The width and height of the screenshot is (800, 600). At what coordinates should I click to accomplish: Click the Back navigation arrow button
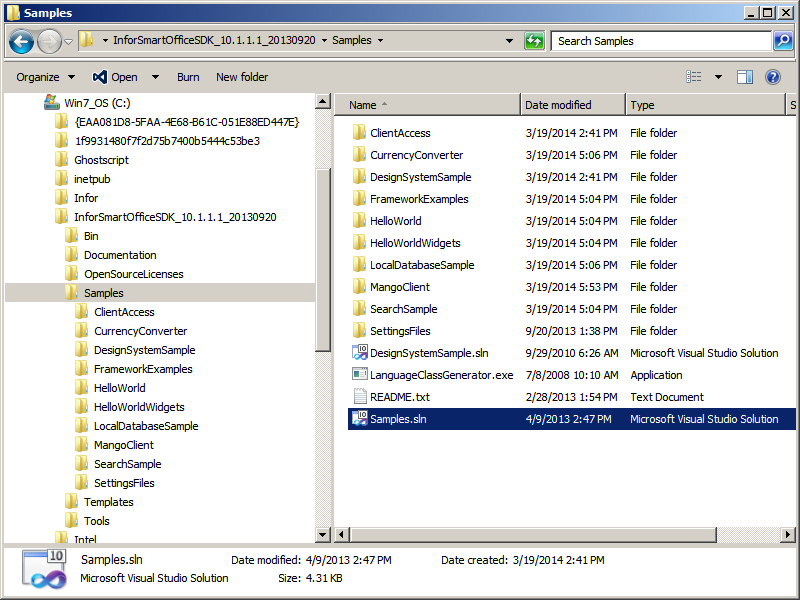pyautogui.click(x=22, y=41)
